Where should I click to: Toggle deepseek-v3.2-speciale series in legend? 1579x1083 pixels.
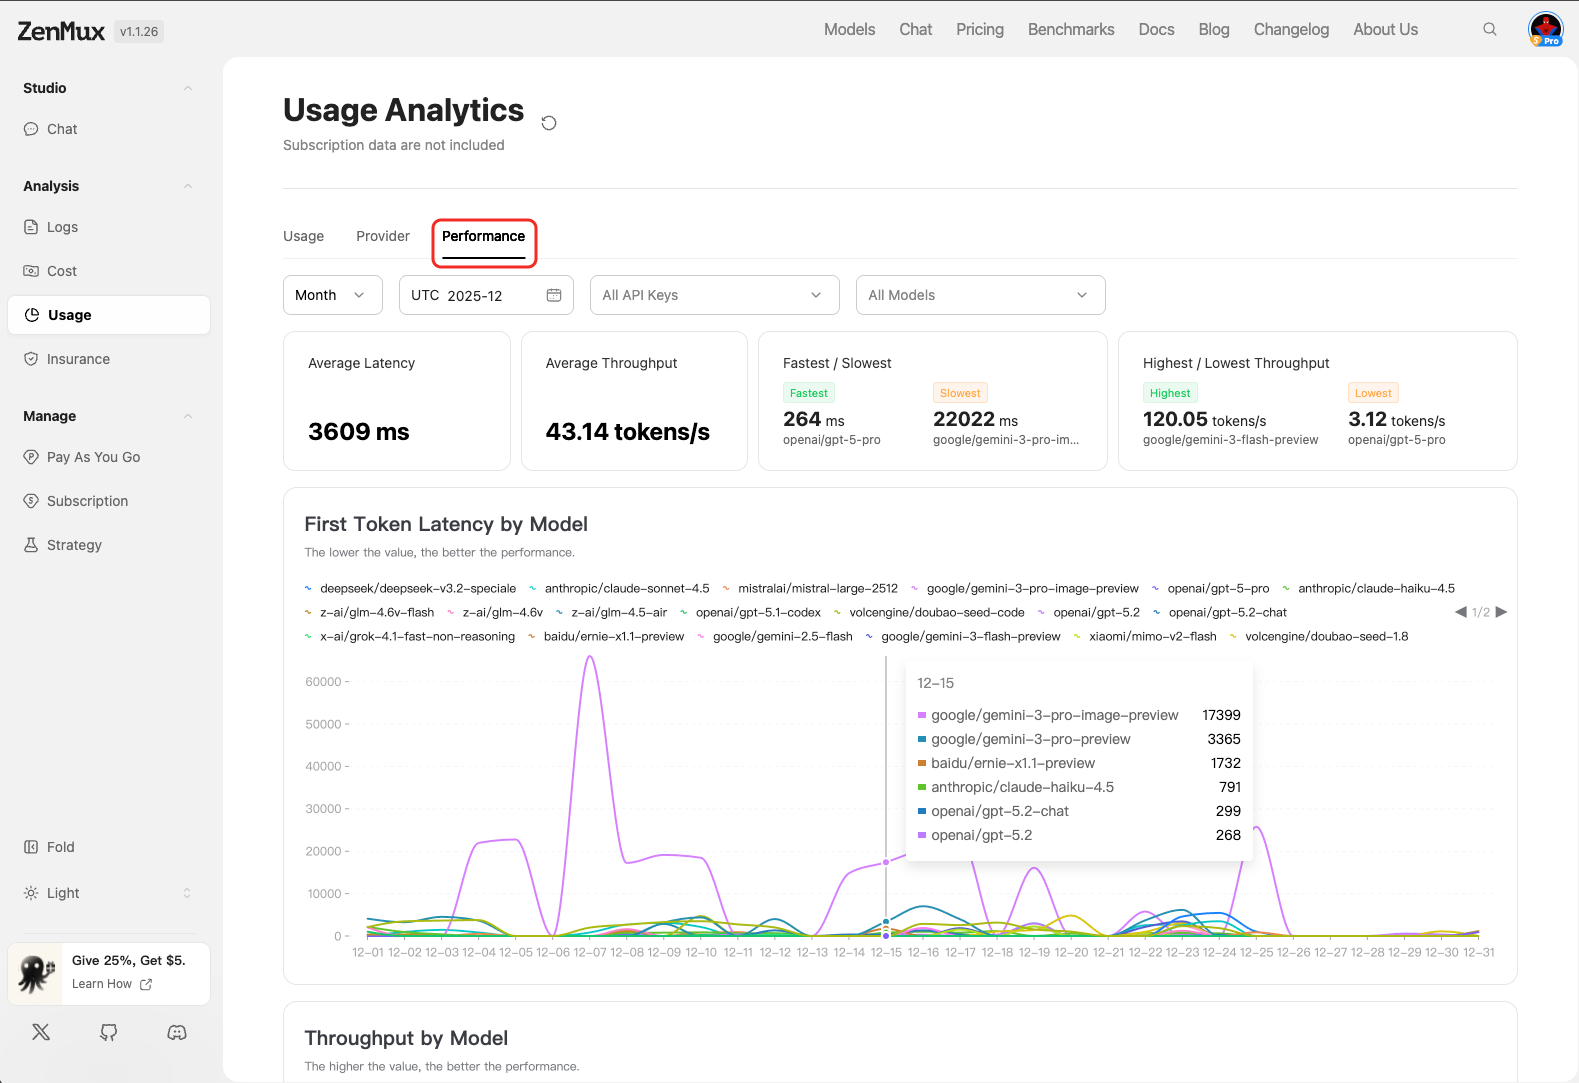[417, 589]
